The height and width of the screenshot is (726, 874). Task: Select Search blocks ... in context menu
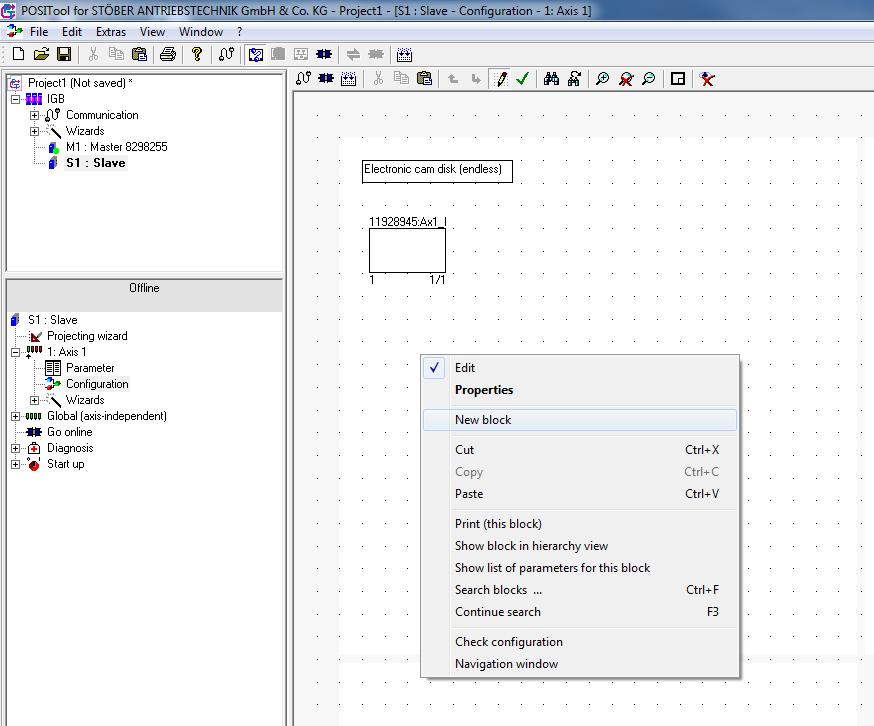point(580,590)
